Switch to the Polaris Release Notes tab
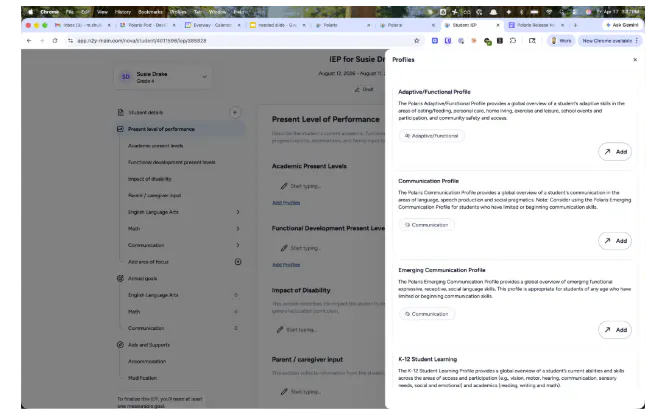Image resolution: width=652 pixels, height=418 pixels. coord(537,25)
